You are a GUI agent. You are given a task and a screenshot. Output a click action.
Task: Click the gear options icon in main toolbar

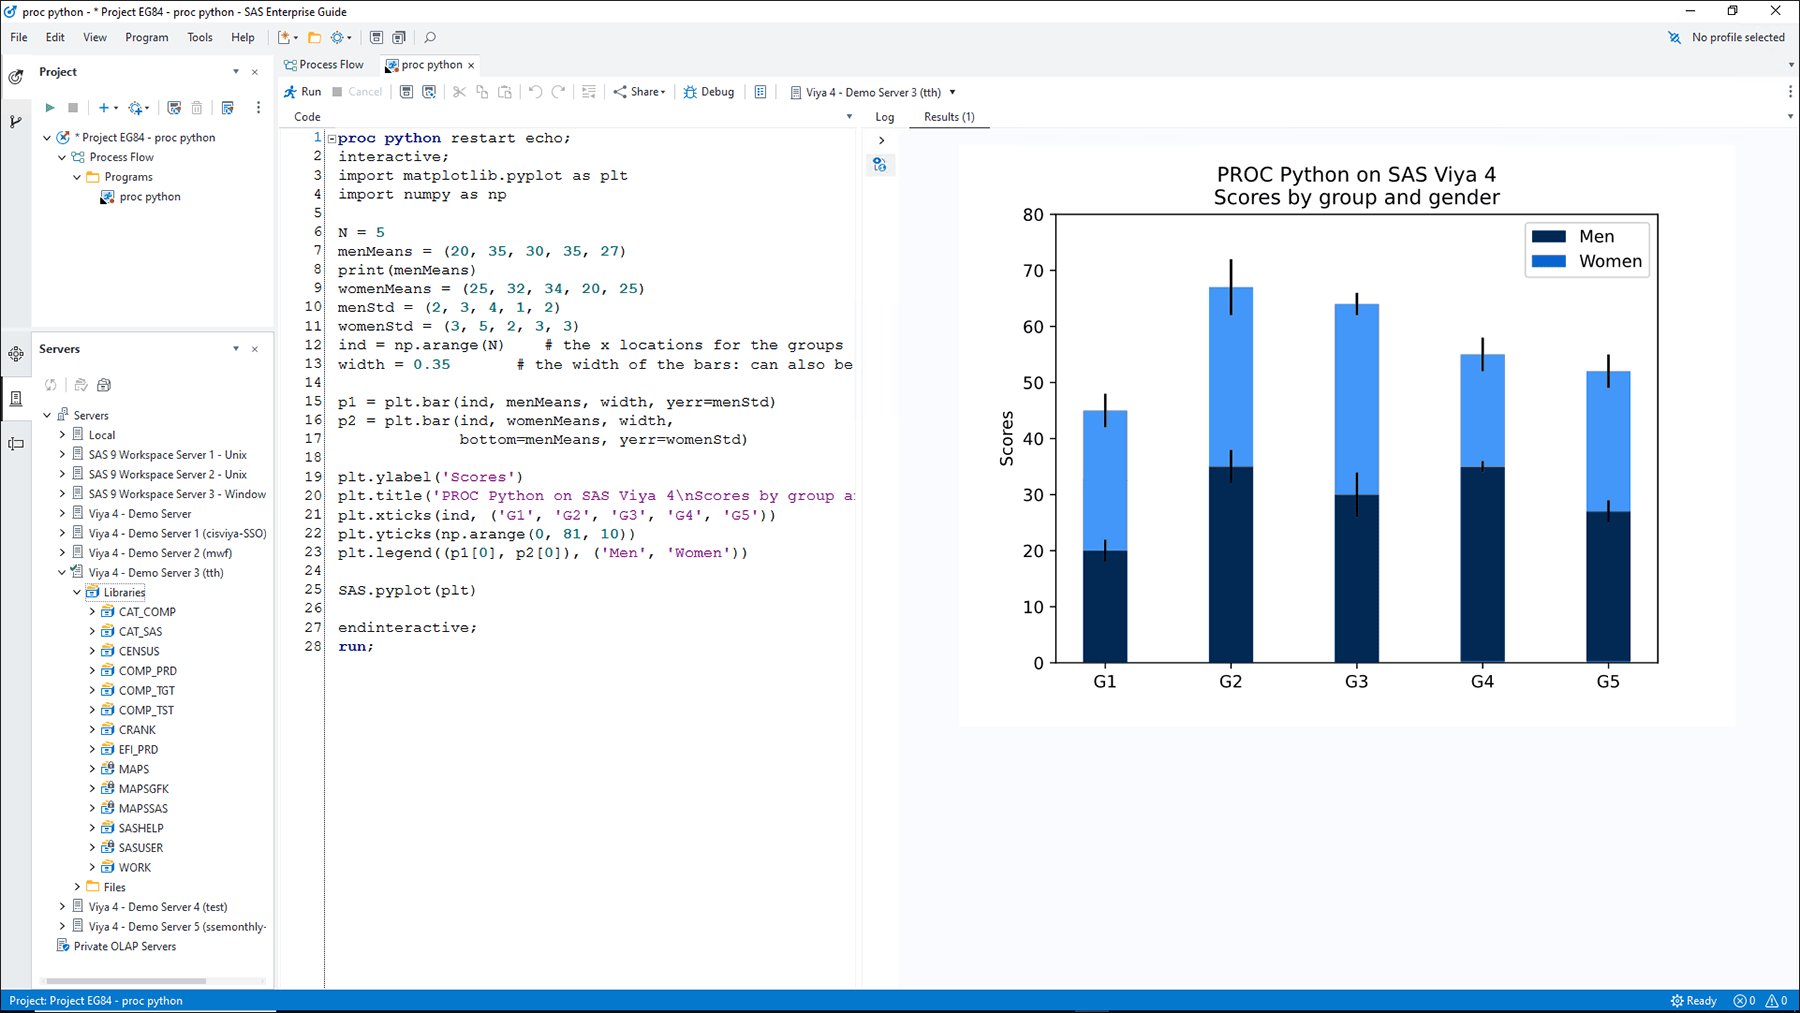[x=341, y=38]
